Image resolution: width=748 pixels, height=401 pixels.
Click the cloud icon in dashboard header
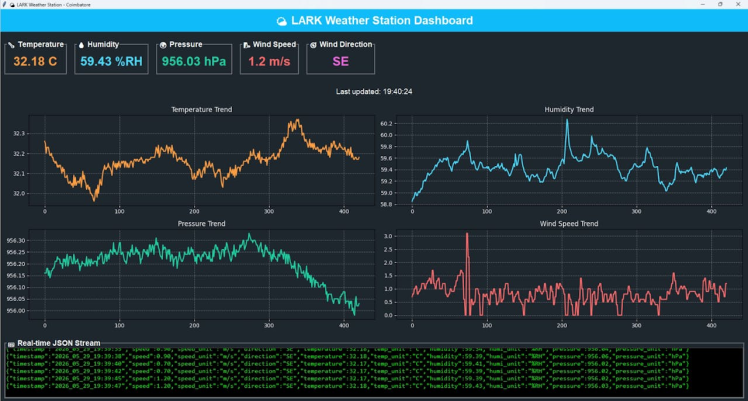(282, 21)
